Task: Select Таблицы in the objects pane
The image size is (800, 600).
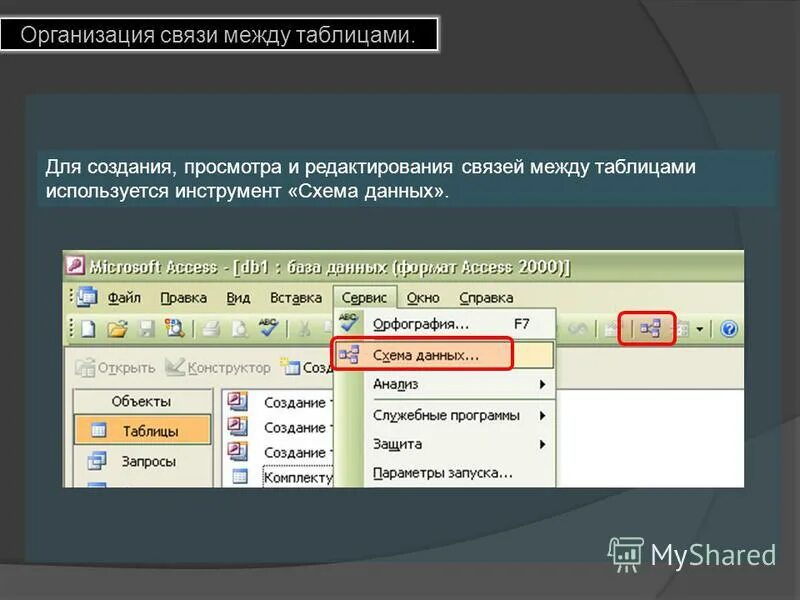Action: coord(142,431)
